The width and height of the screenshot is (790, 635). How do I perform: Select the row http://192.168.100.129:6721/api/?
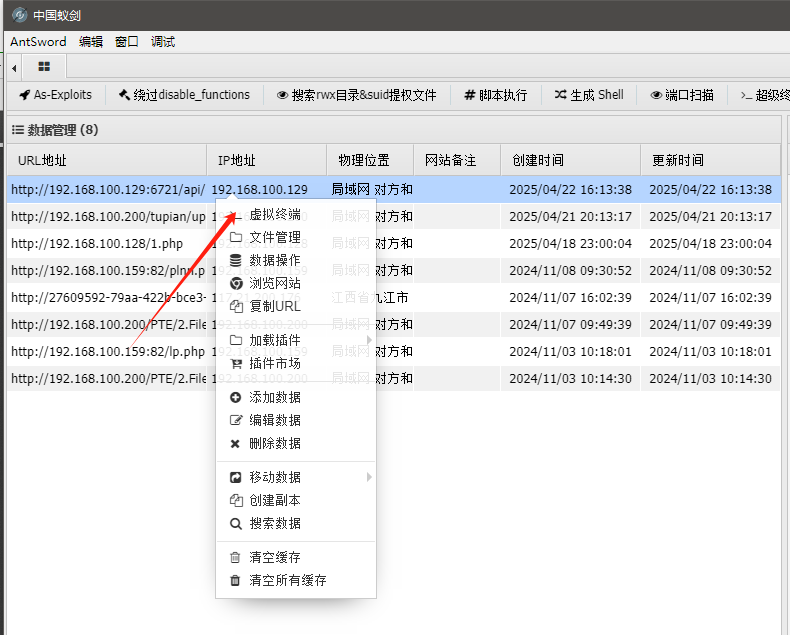(x=393, y=189)
